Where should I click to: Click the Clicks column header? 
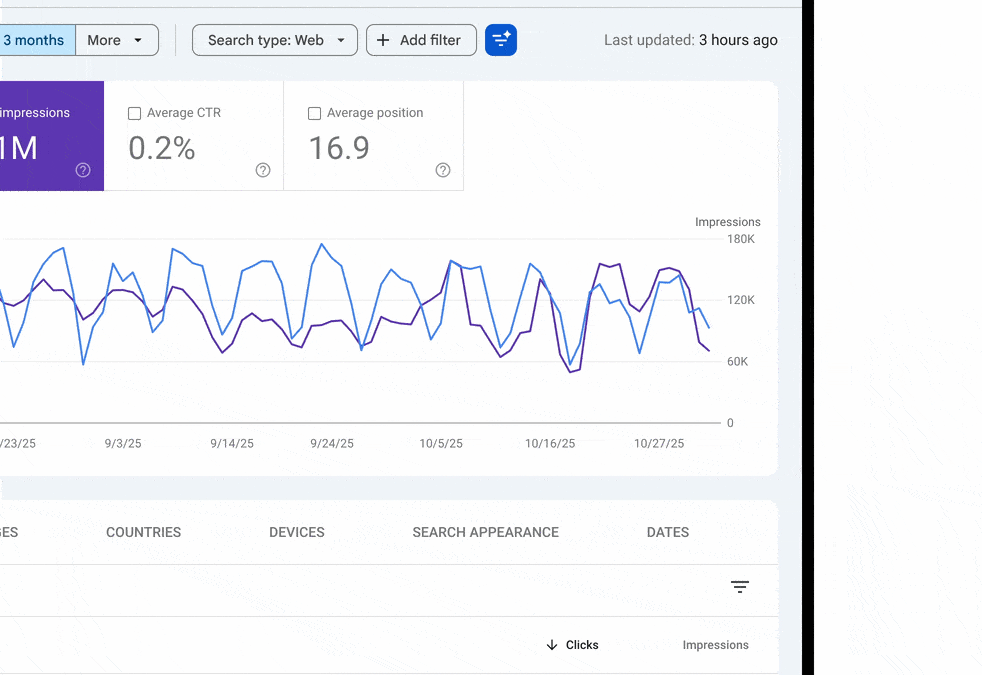point(581,645)
